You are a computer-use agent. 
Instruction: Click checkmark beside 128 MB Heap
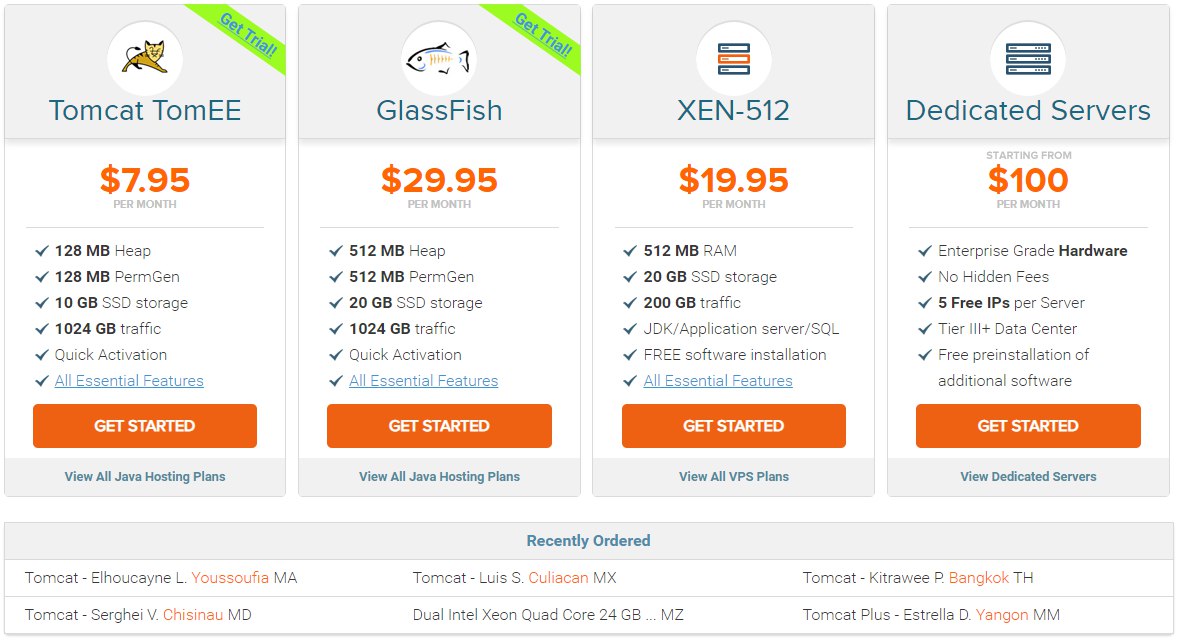pos(42,251)
